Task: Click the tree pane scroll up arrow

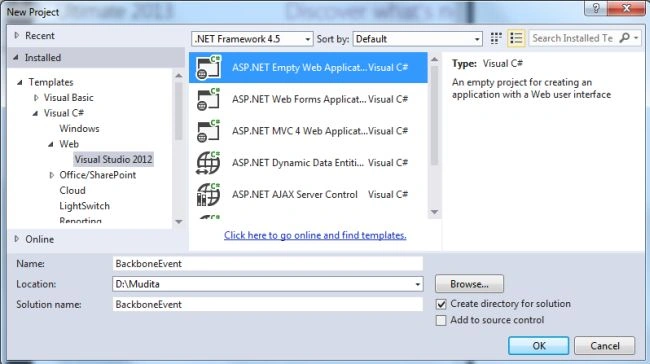Action: click(179, 76)
